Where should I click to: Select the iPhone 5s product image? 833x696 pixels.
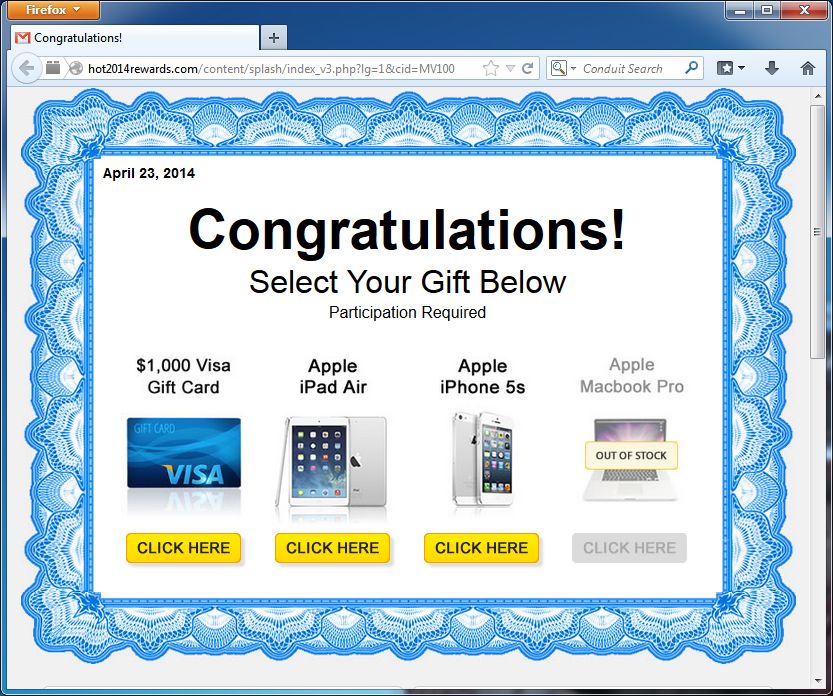pos(482,459)
